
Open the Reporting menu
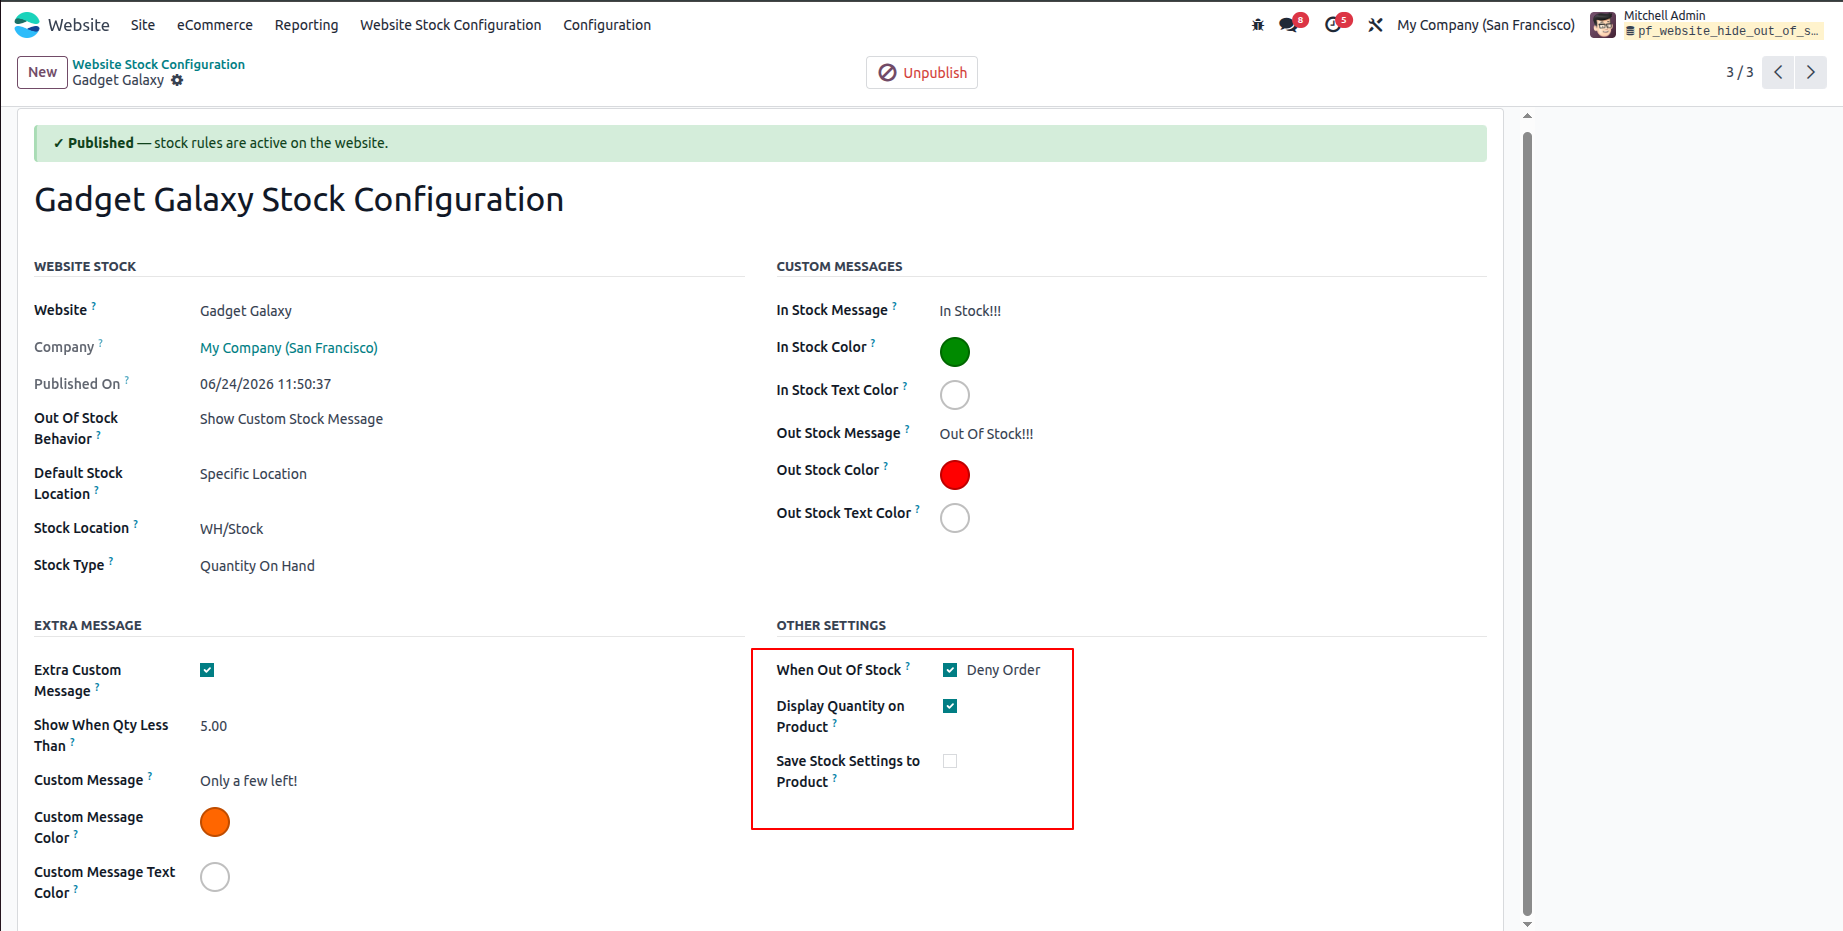307,25
